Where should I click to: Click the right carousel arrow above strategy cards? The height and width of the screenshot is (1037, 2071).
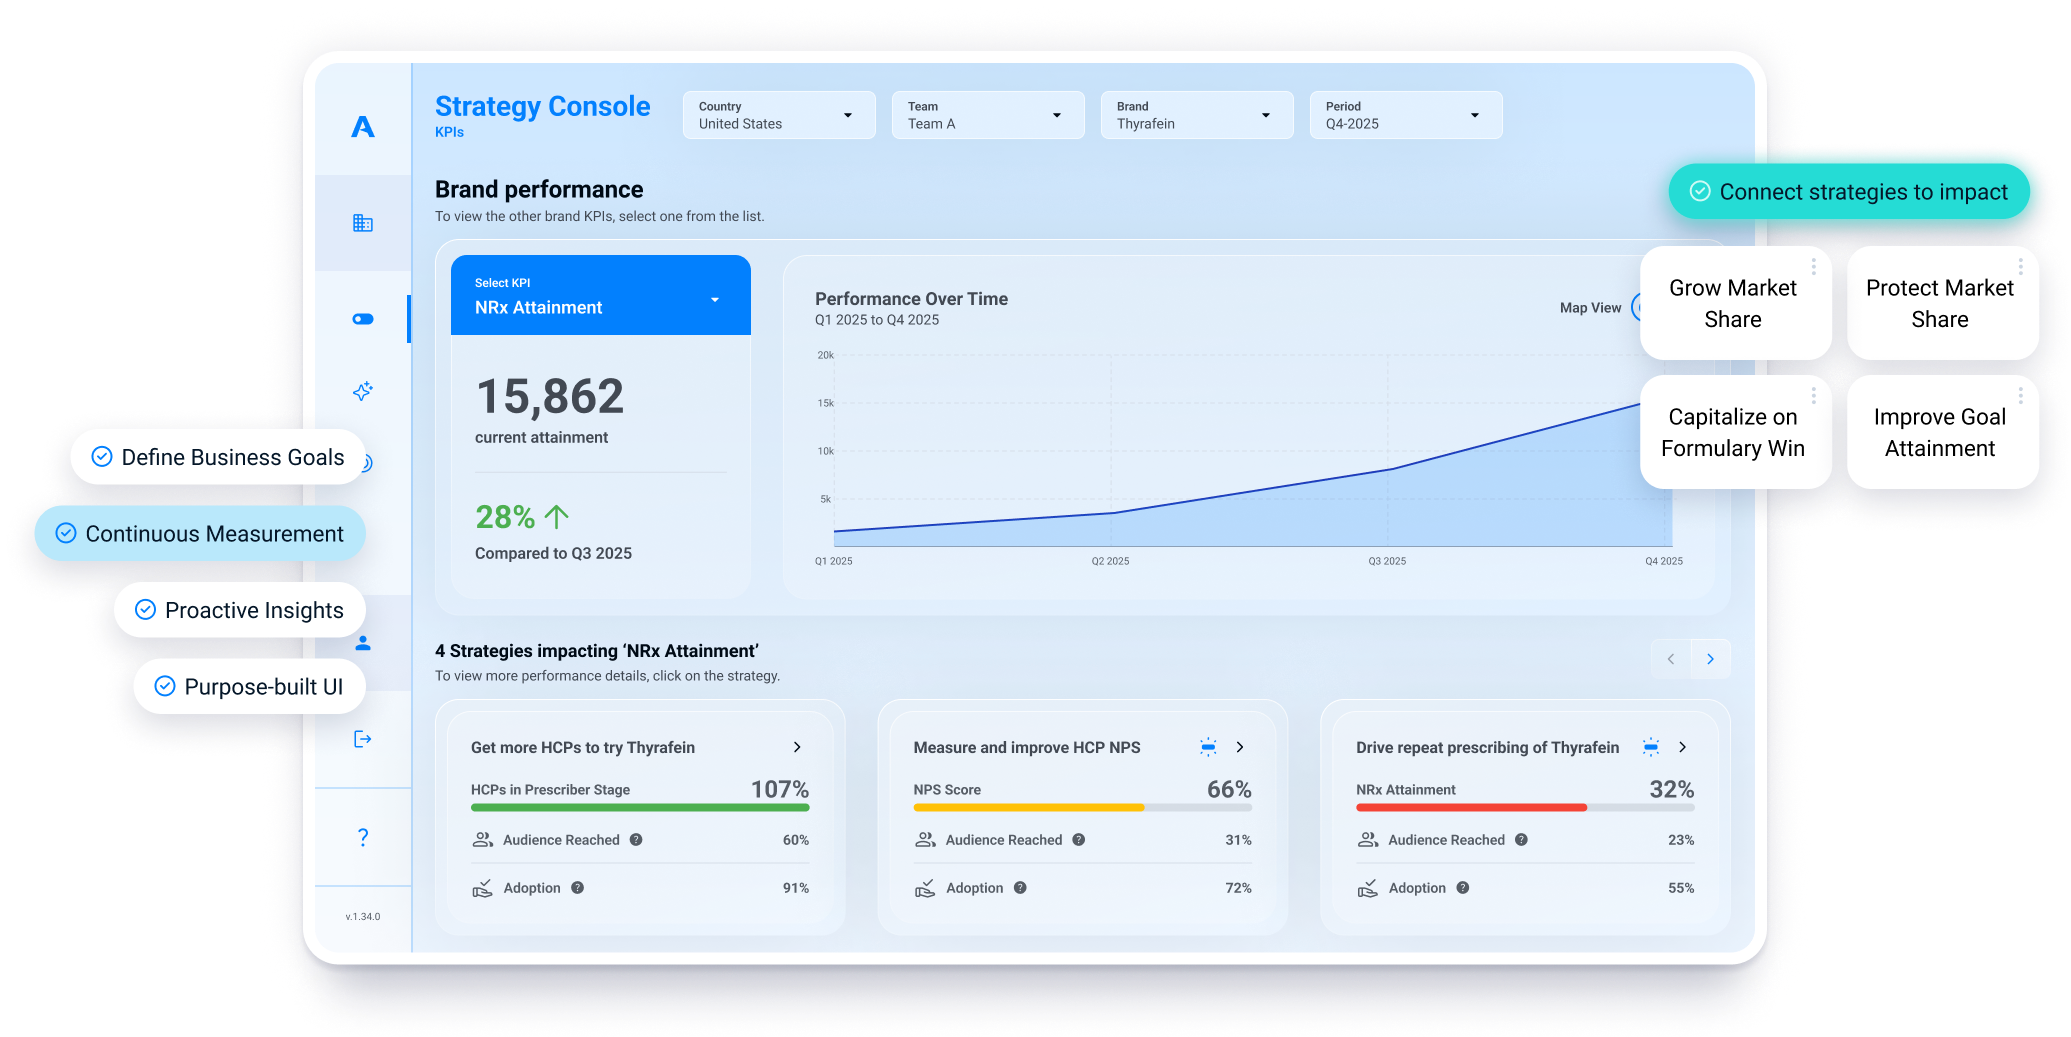pyautogui.click(x=1711, y=659)
